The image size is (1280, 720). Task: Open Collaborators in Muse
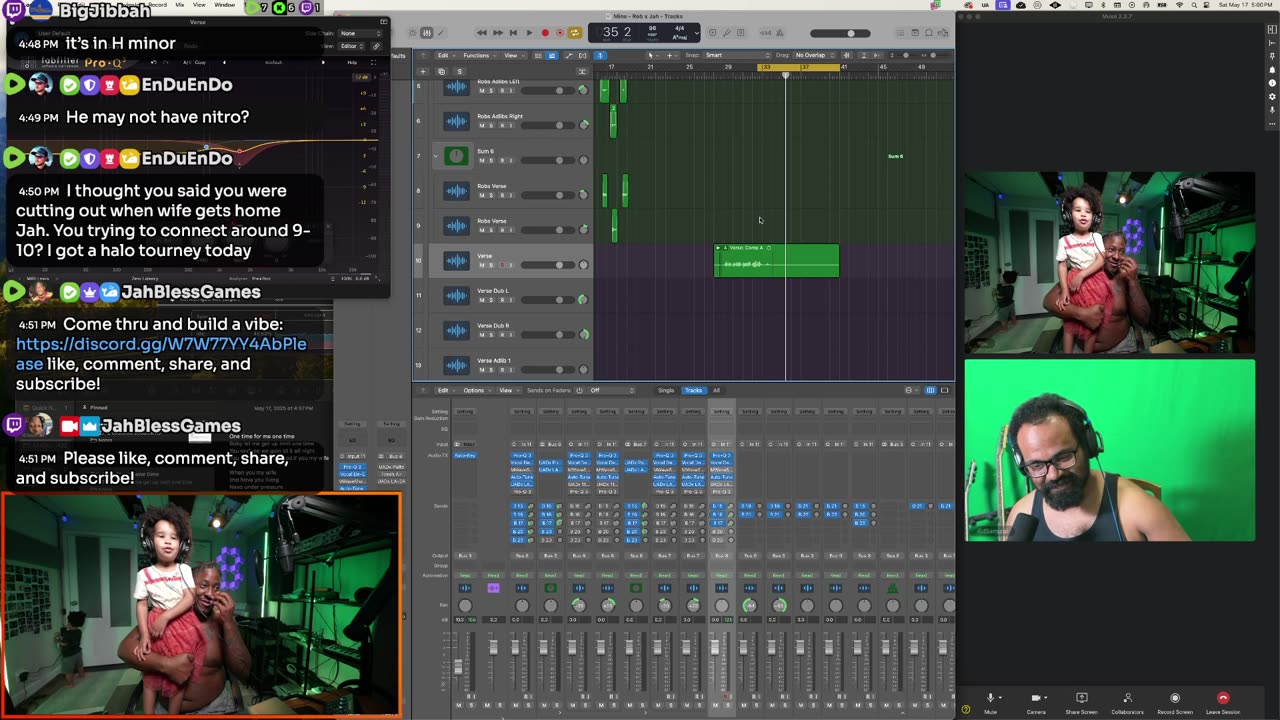tap(1127, 702)
